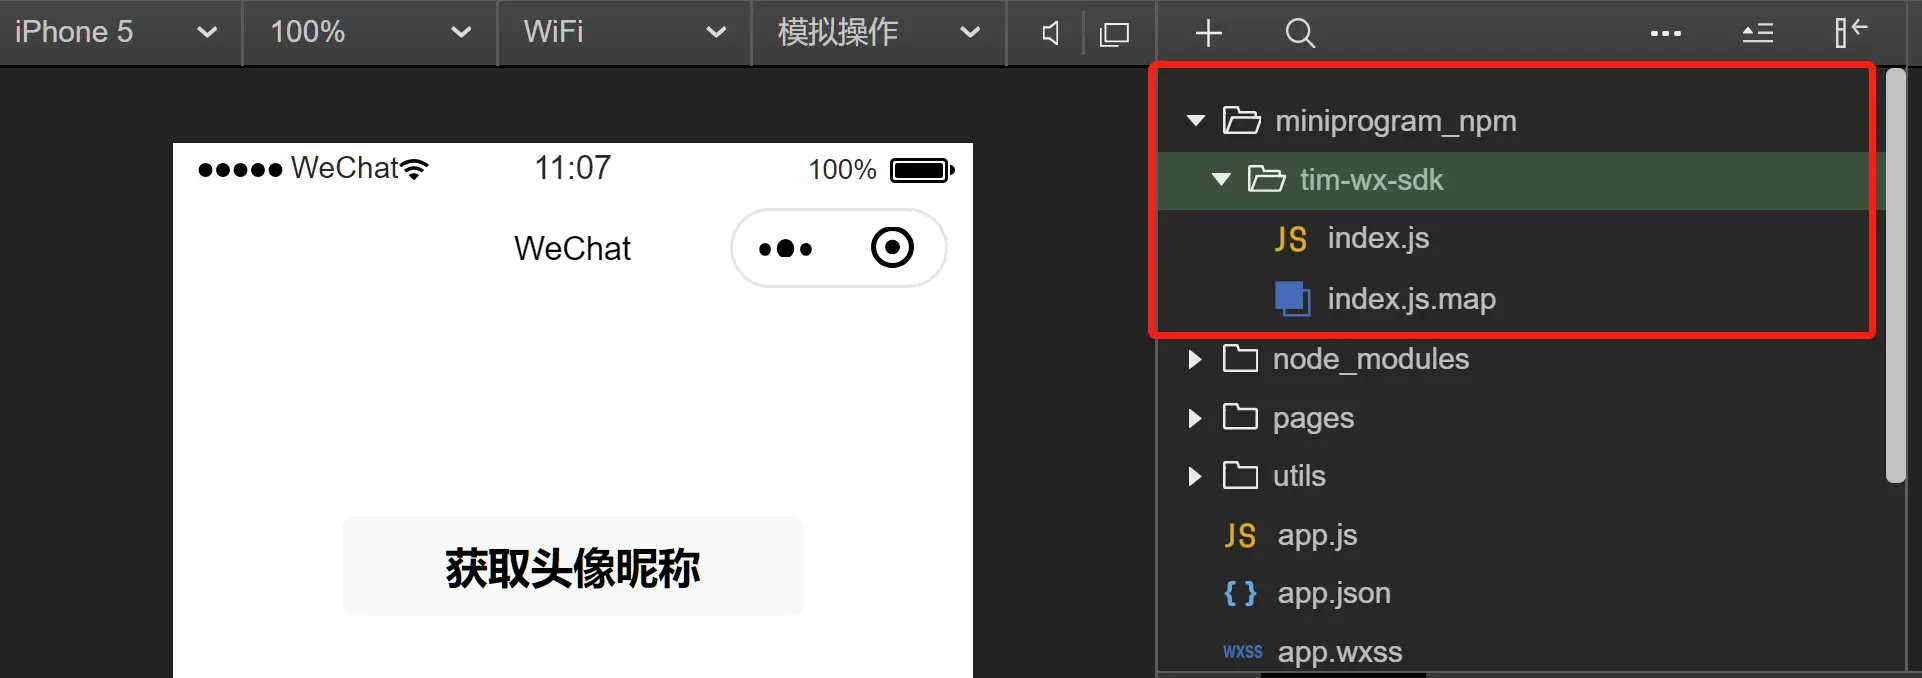Open the 100% zoom level dropdown

pos(370,32)
